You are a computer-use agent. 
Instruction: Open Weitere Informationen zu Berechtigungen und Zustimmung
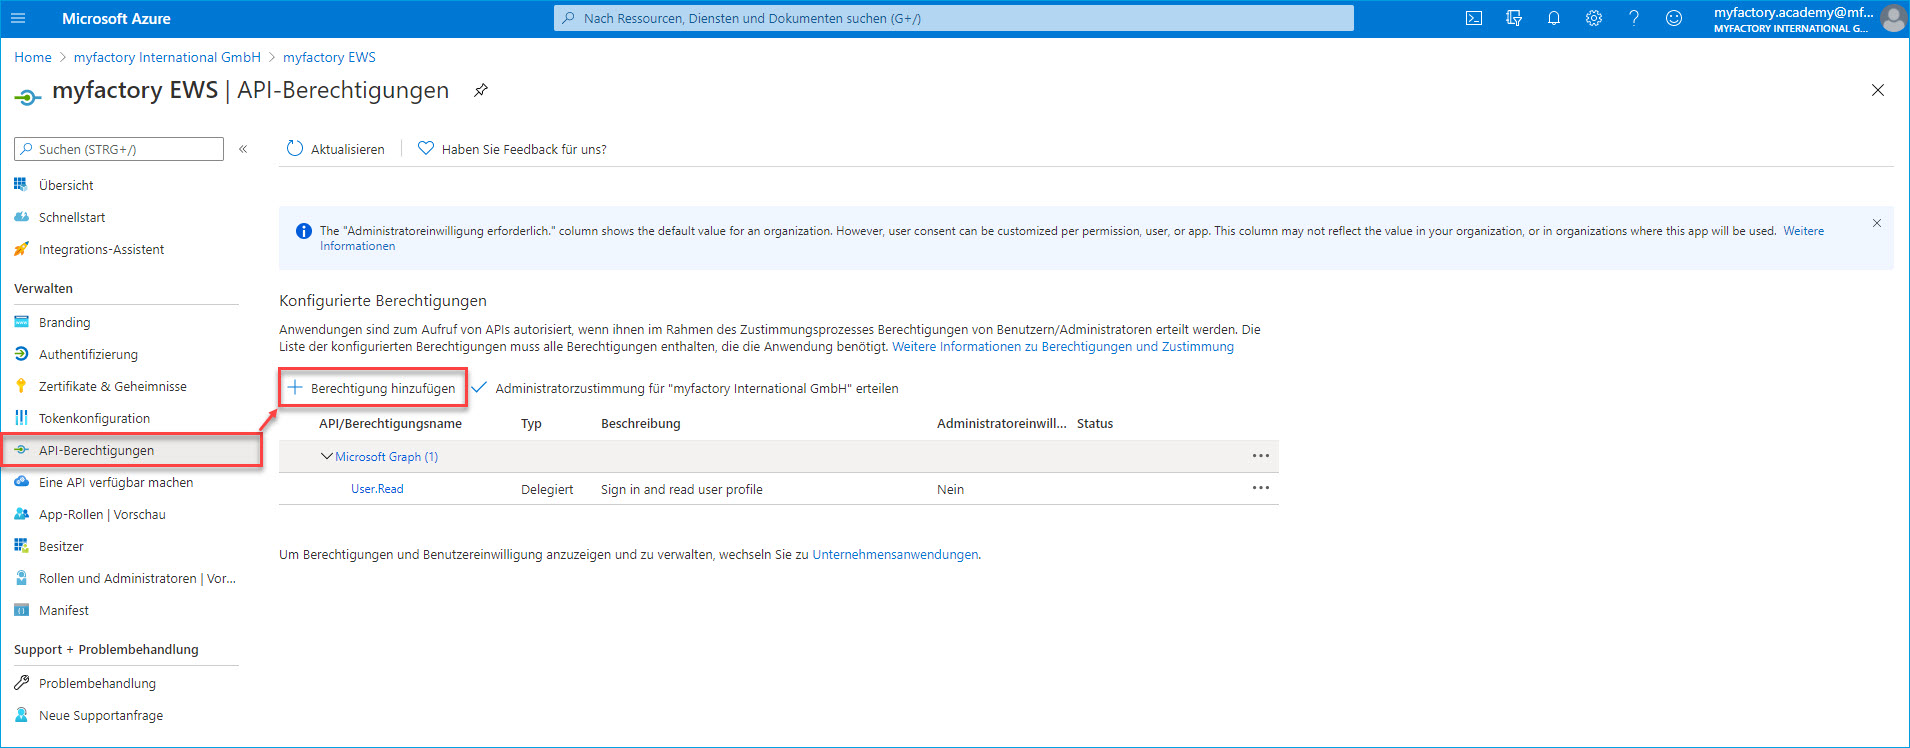coord(1063,347)
